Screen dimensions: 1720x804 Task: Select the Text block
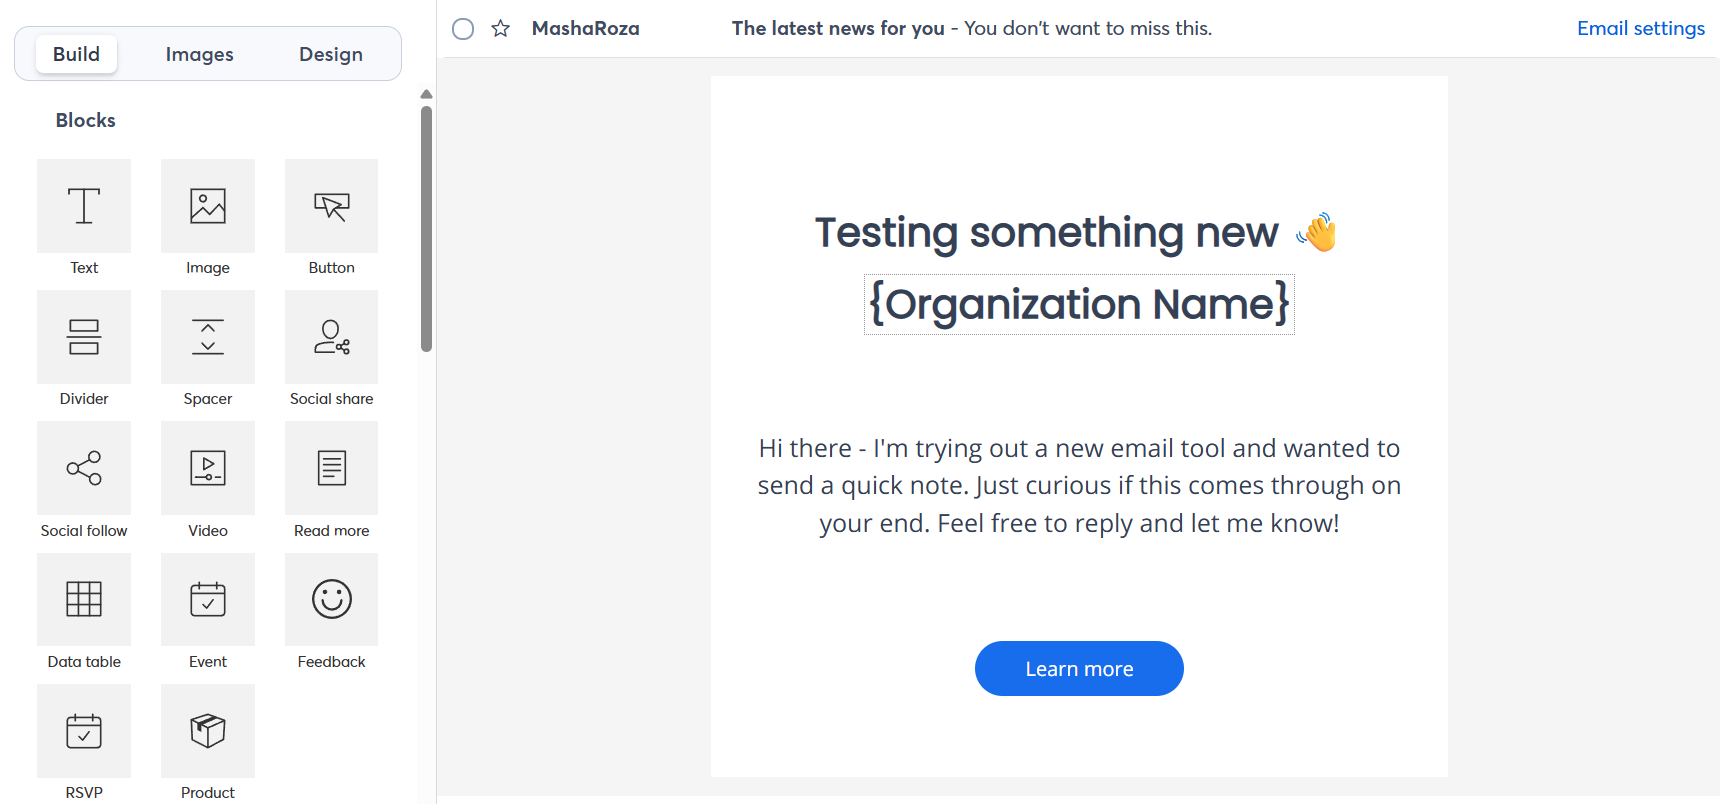pyautogui.click(x=84, y=206)
